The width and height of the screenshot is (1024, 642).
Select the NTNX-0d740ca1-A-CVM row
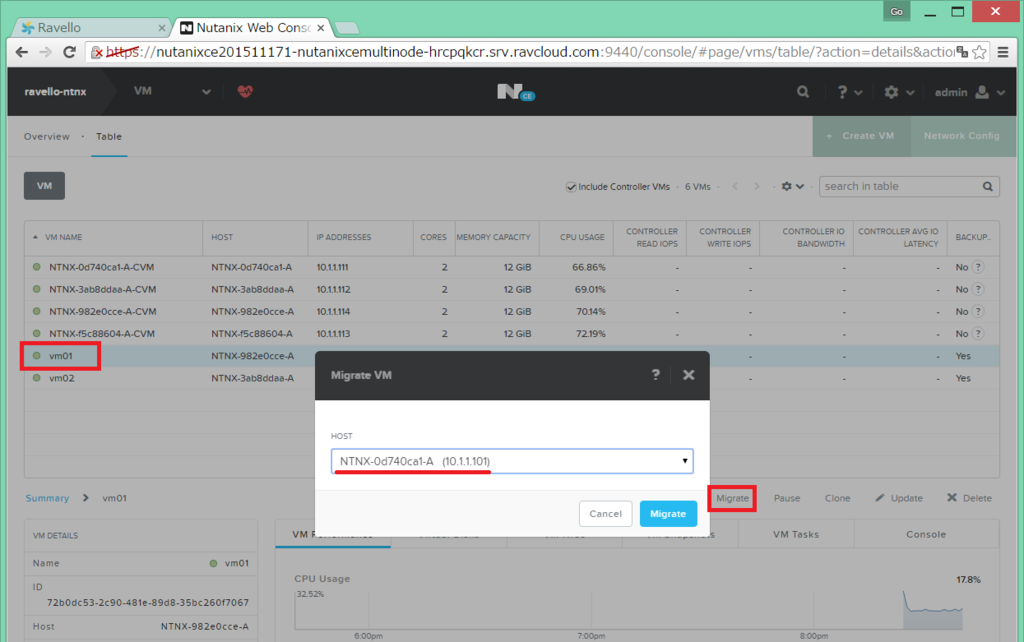click(x=511, y=267)
